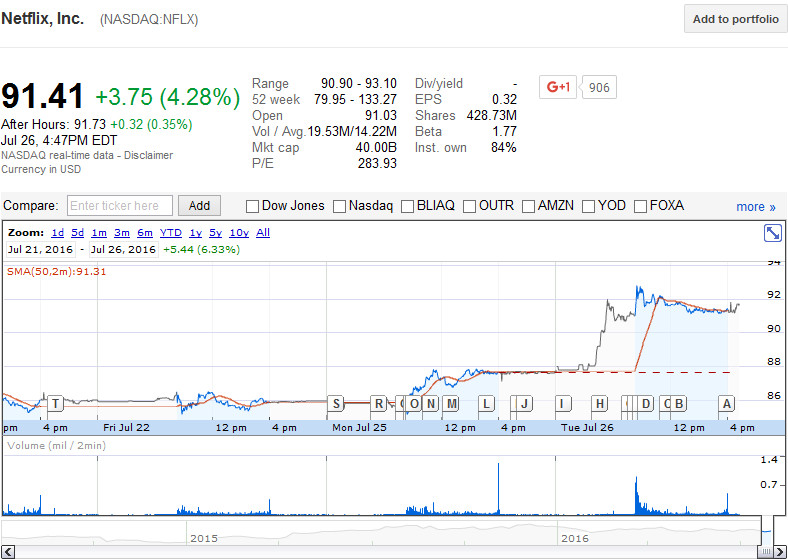Set chart zoom to 1d

(58, 233)
